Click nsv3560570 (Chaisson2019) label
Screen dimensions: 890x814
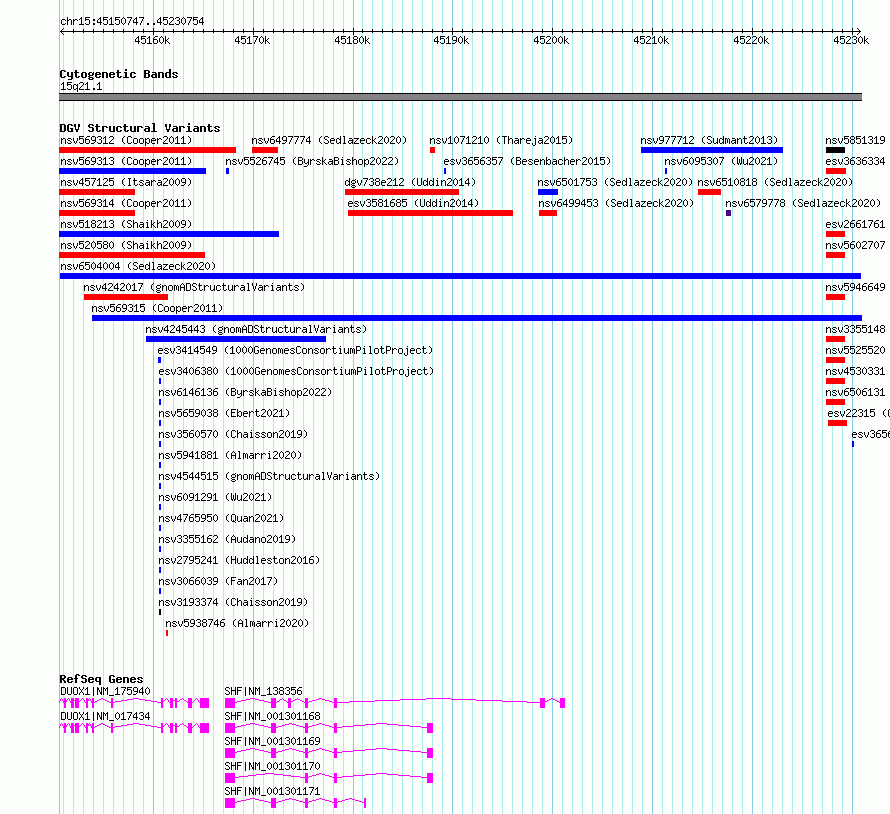point(233,434)
